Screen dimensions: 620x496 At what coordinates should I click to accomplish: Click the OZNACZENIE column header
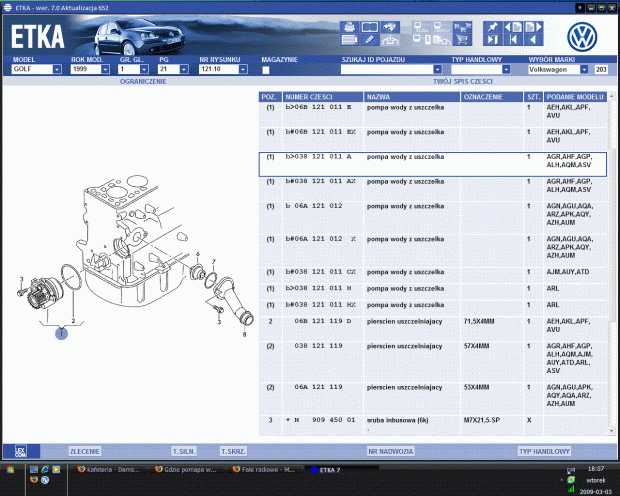coord(492,97)
